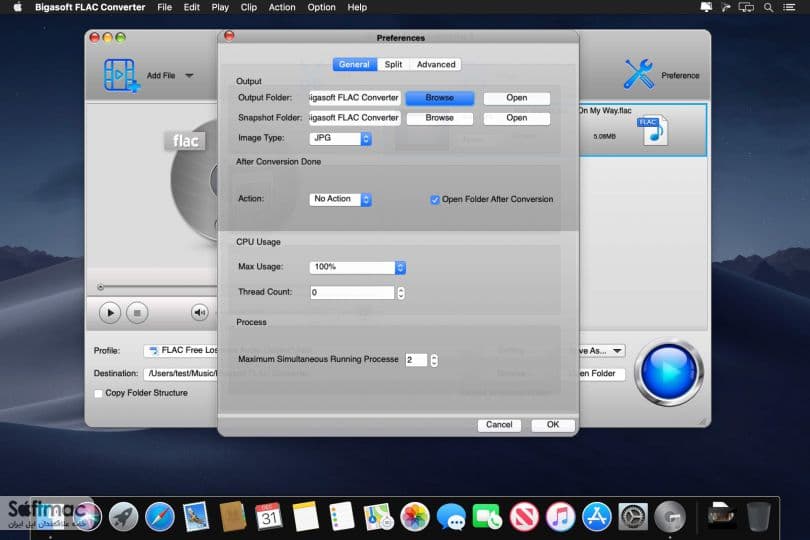The height and width of the screenshot is (540, 810).
Task: Click Open Folder button in main window
Action: point(602,373)
